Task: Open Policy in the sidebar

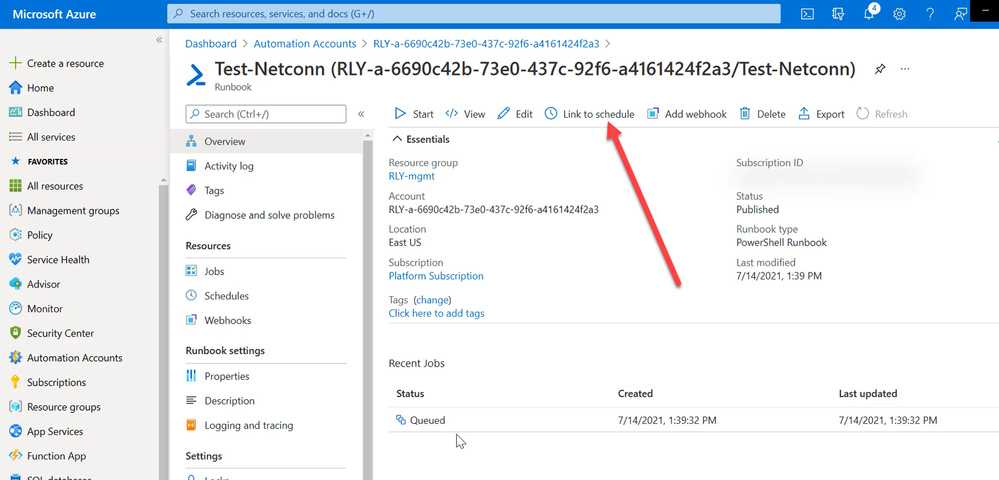Action: point(40,235)
